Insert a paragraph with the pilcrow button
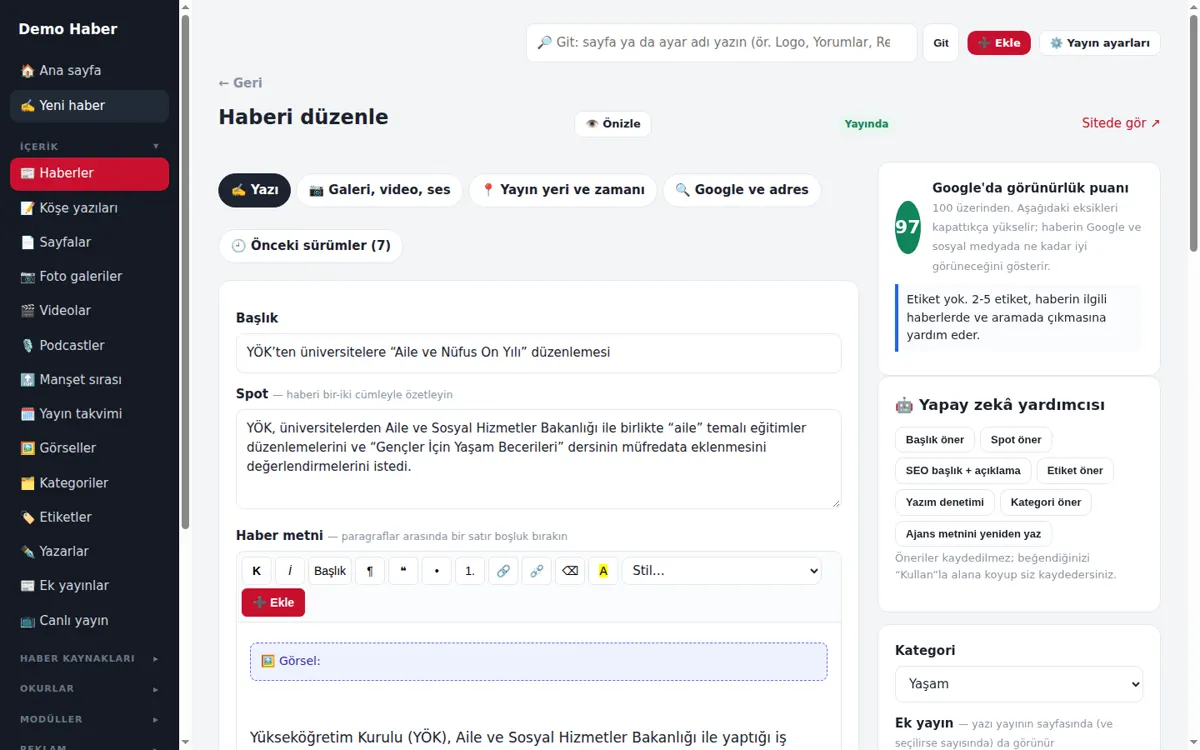 pyautogui.click(x=370, y=571)
